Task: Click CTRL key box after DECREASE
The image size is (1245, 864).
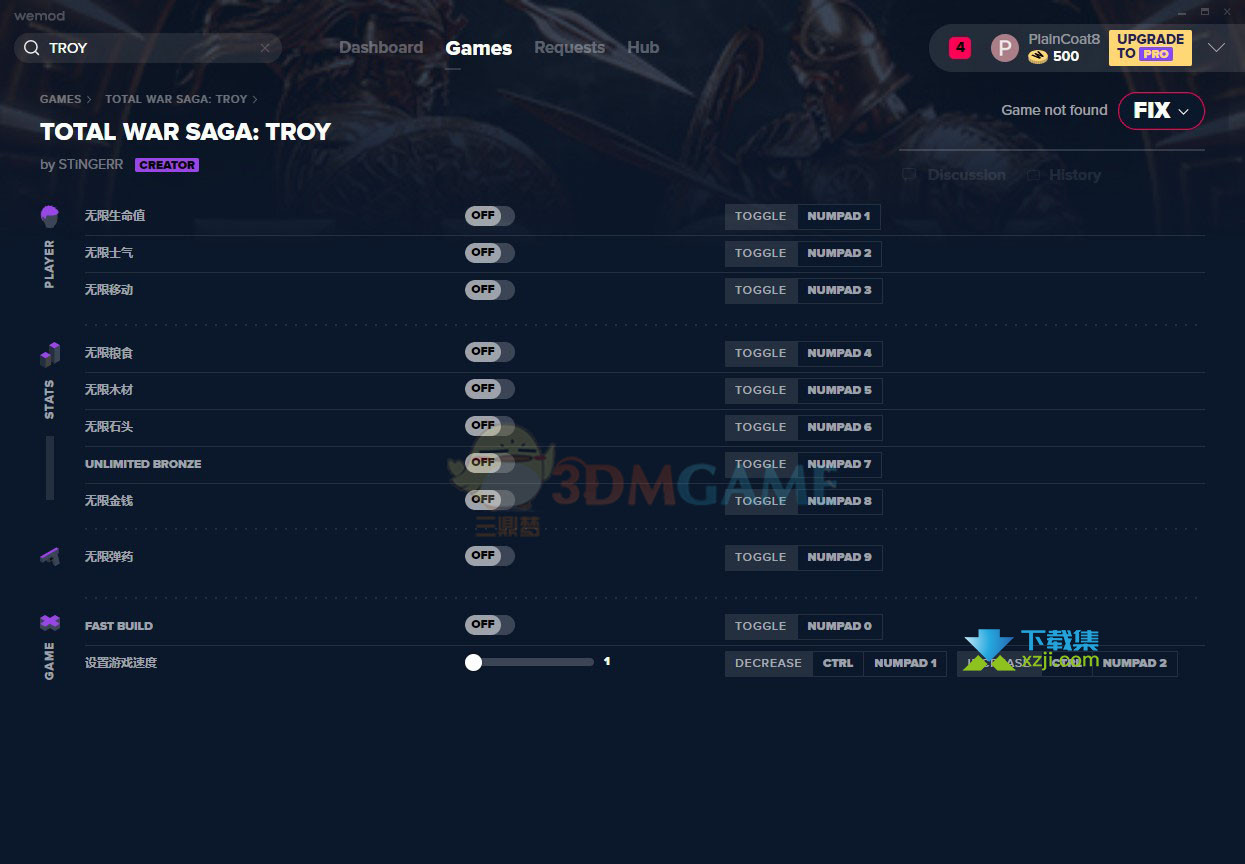Action: pyautogui.click(x=838, y=664)
